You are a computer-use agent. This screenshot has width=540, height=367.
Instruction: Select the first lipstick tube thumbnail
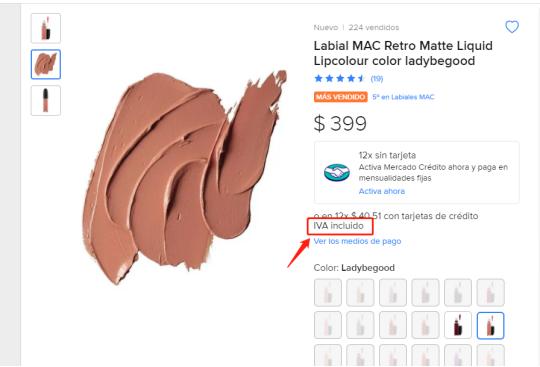pos(46,28)
